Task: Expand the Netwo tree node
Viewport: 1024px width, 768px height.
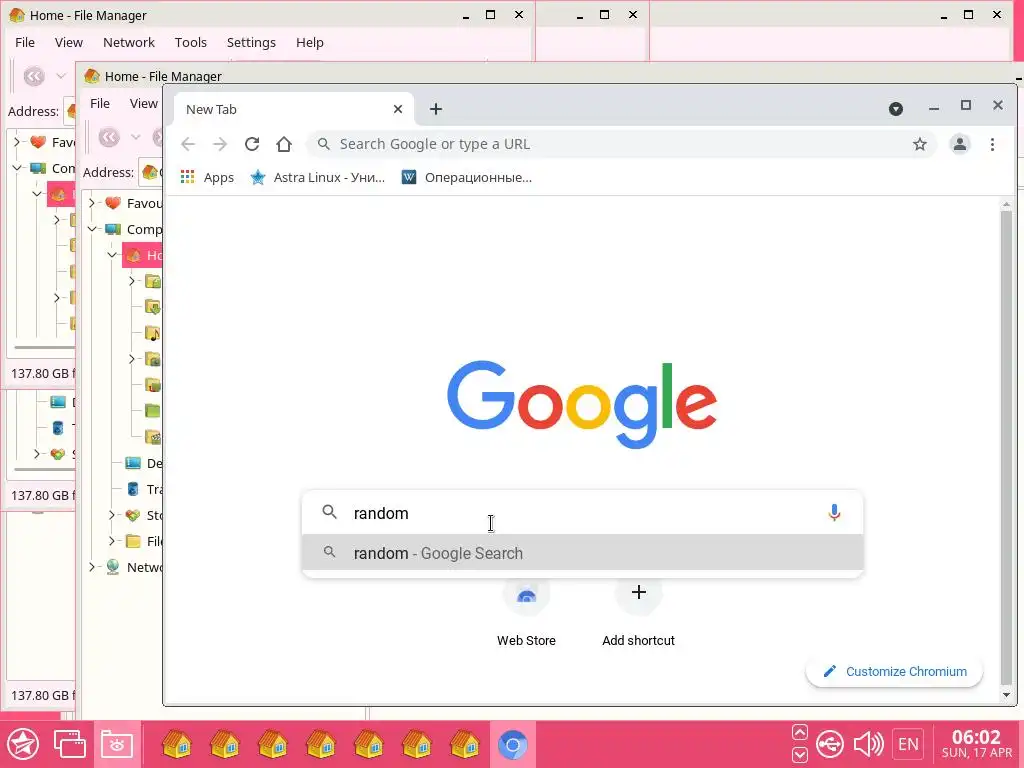Action: coord(92,567)
